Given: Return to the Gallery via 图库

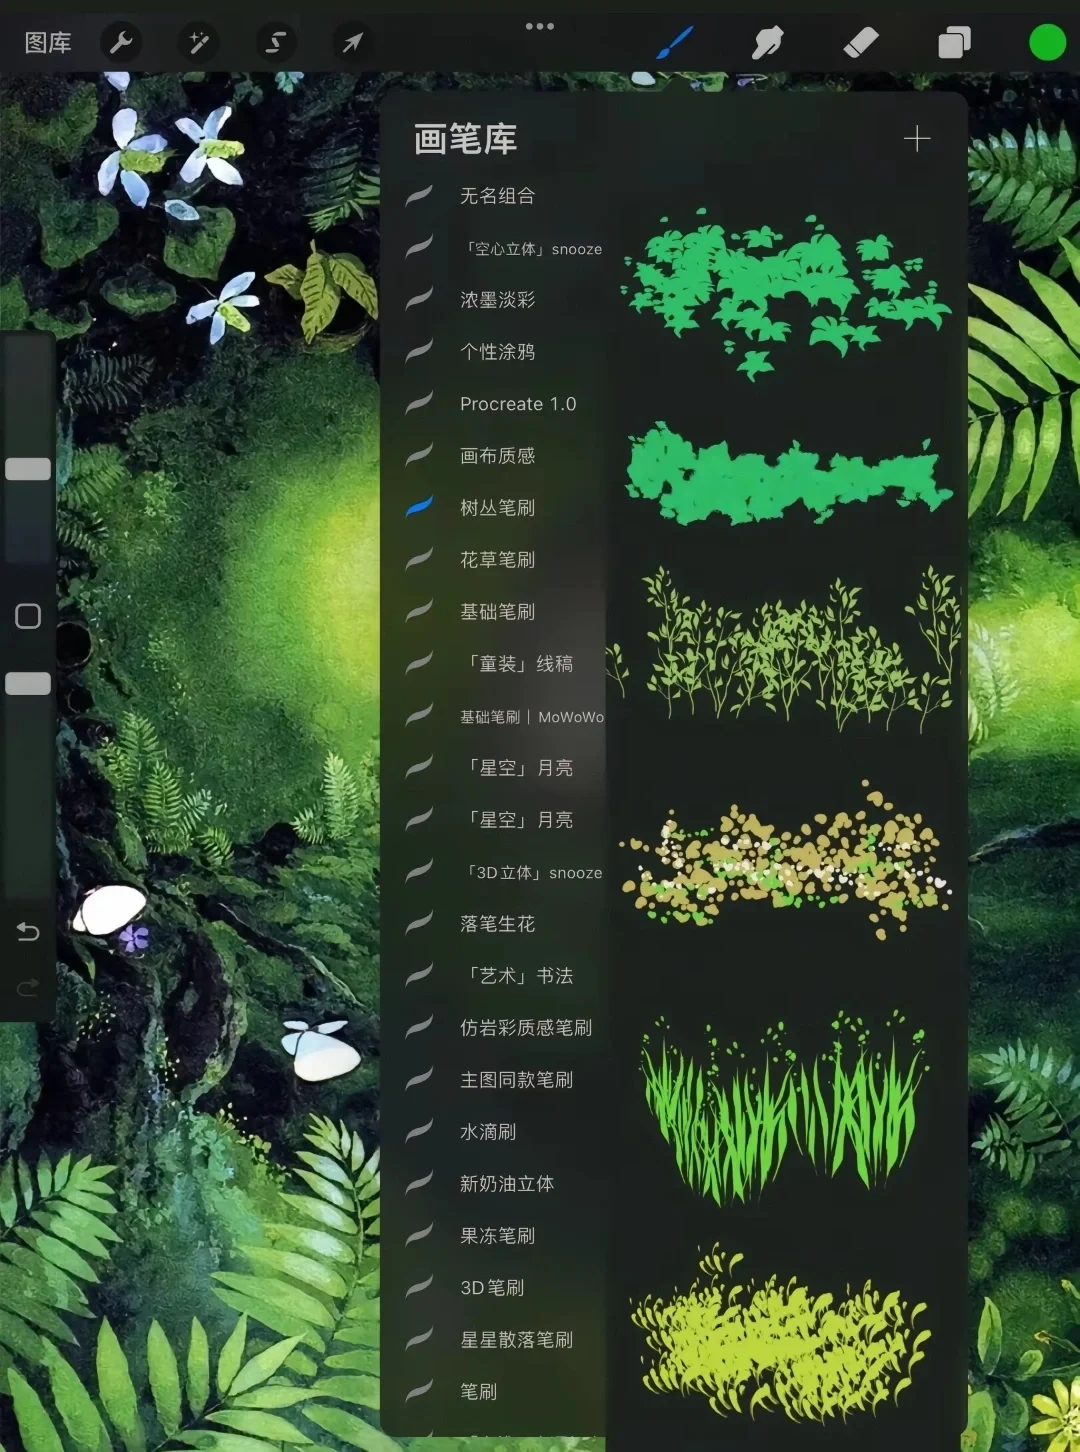Looking at the screenshot, I should tap(46, 43).
